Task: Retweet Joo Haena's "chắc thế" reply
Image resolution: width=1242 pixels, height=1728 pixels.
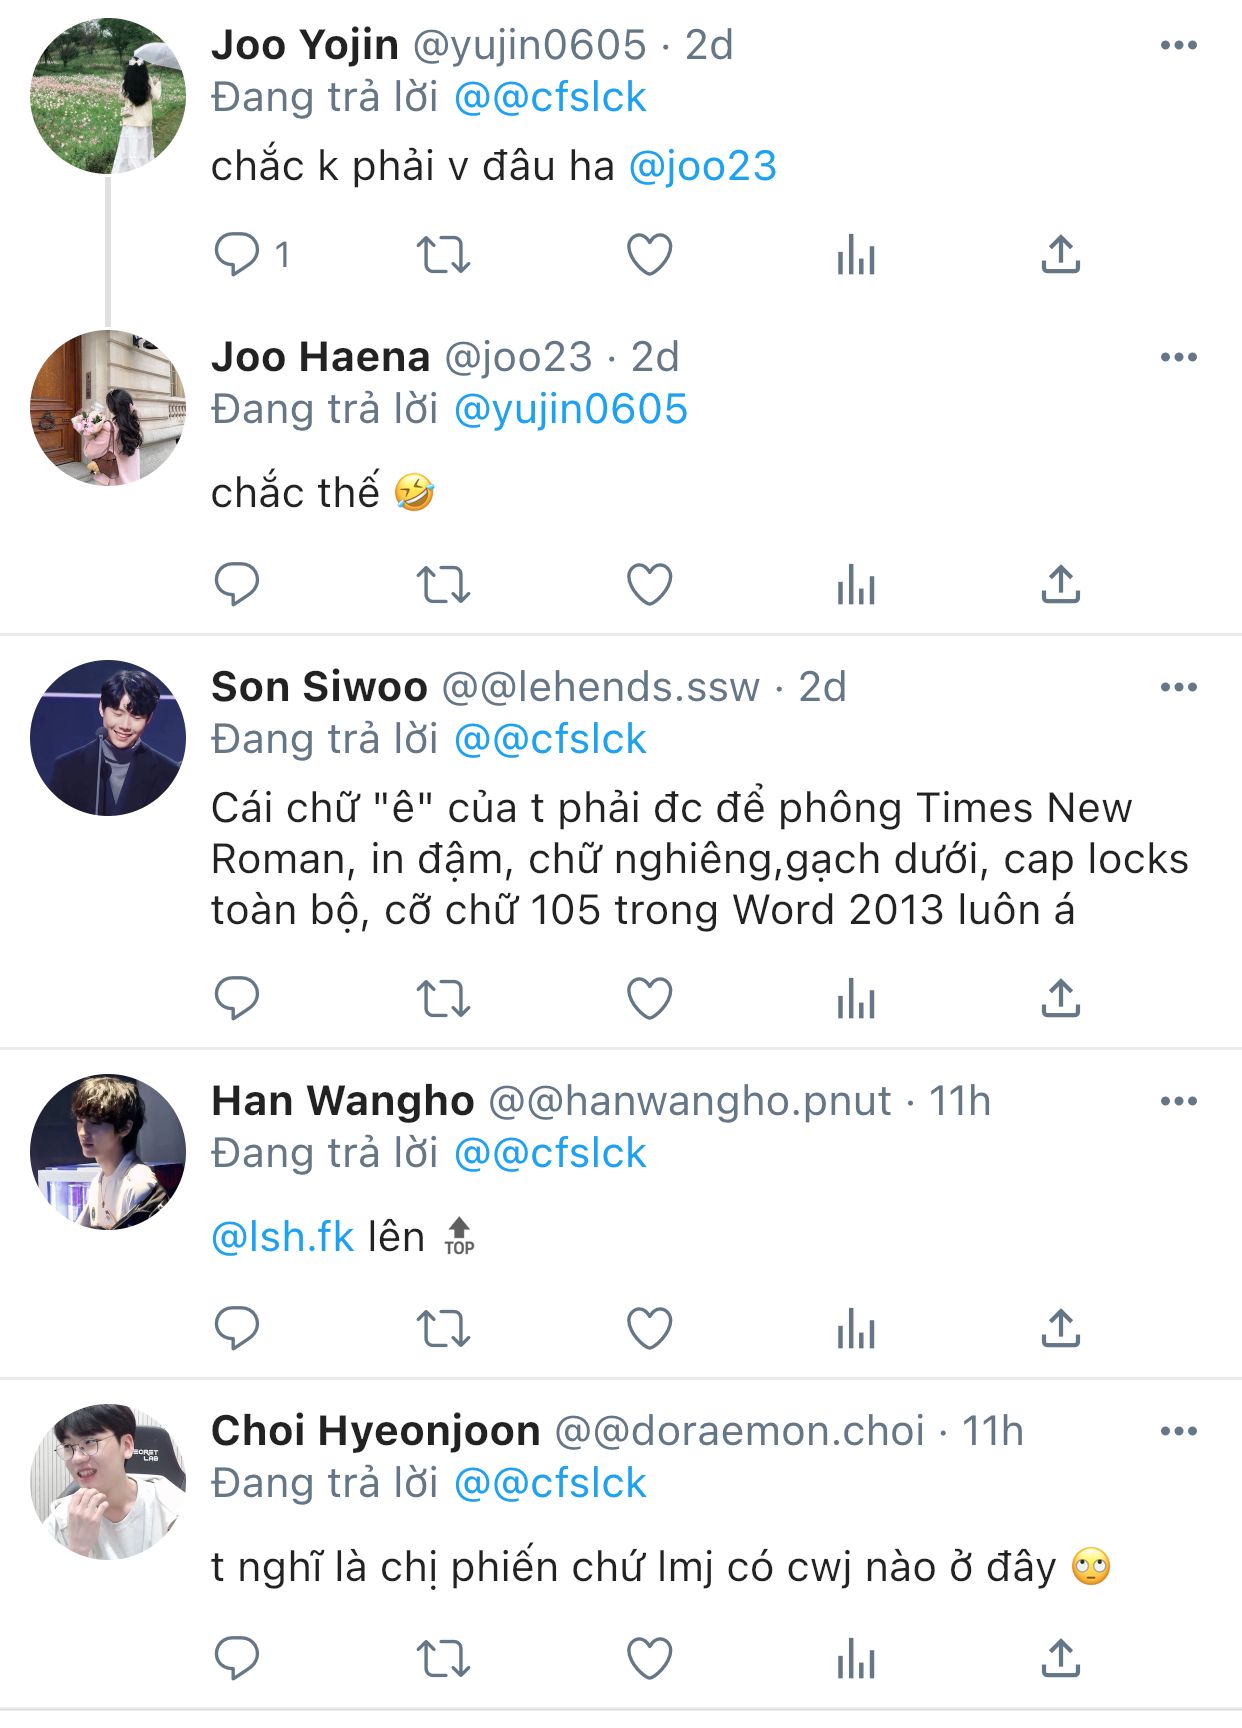Action: 443,585
